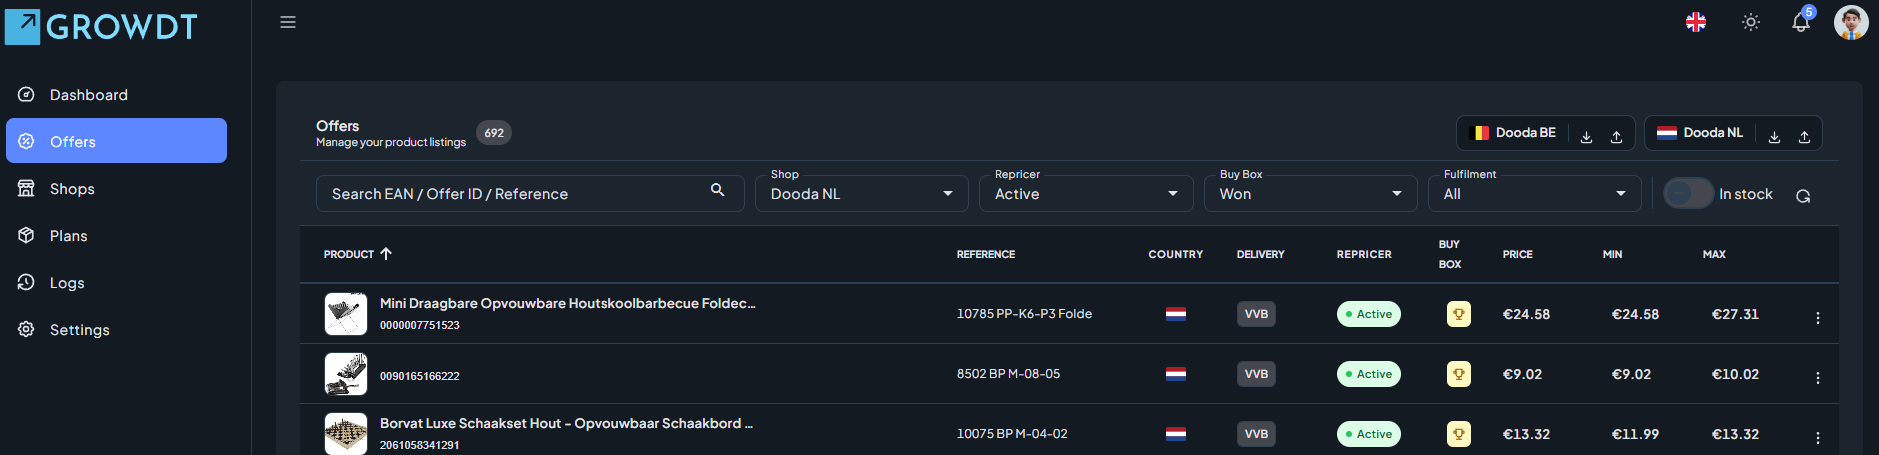The width and height of the screenshot is (1879, 455).
Task: Click product title Borvat Luxe Schaakset Hout
Action: tap(566, 423)
